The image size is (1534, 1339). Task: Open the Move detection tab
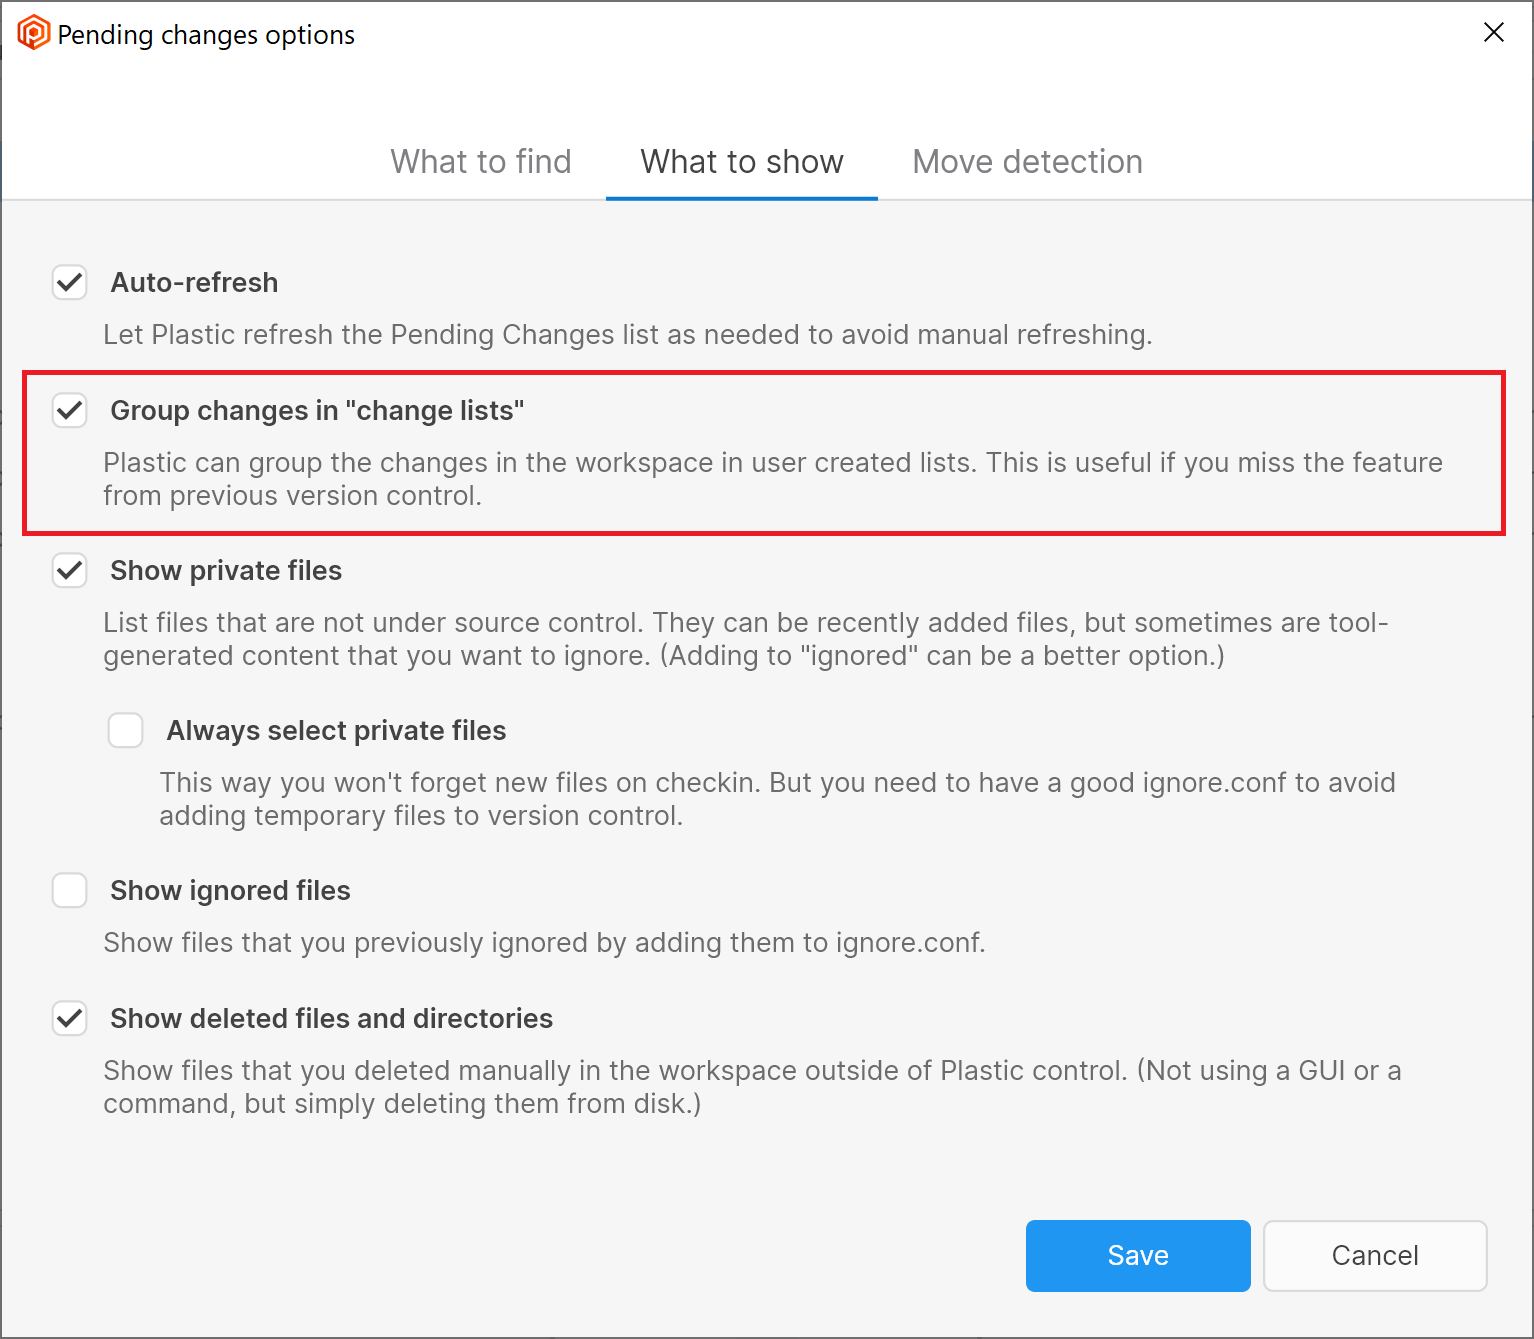[x=1027, y=162]
